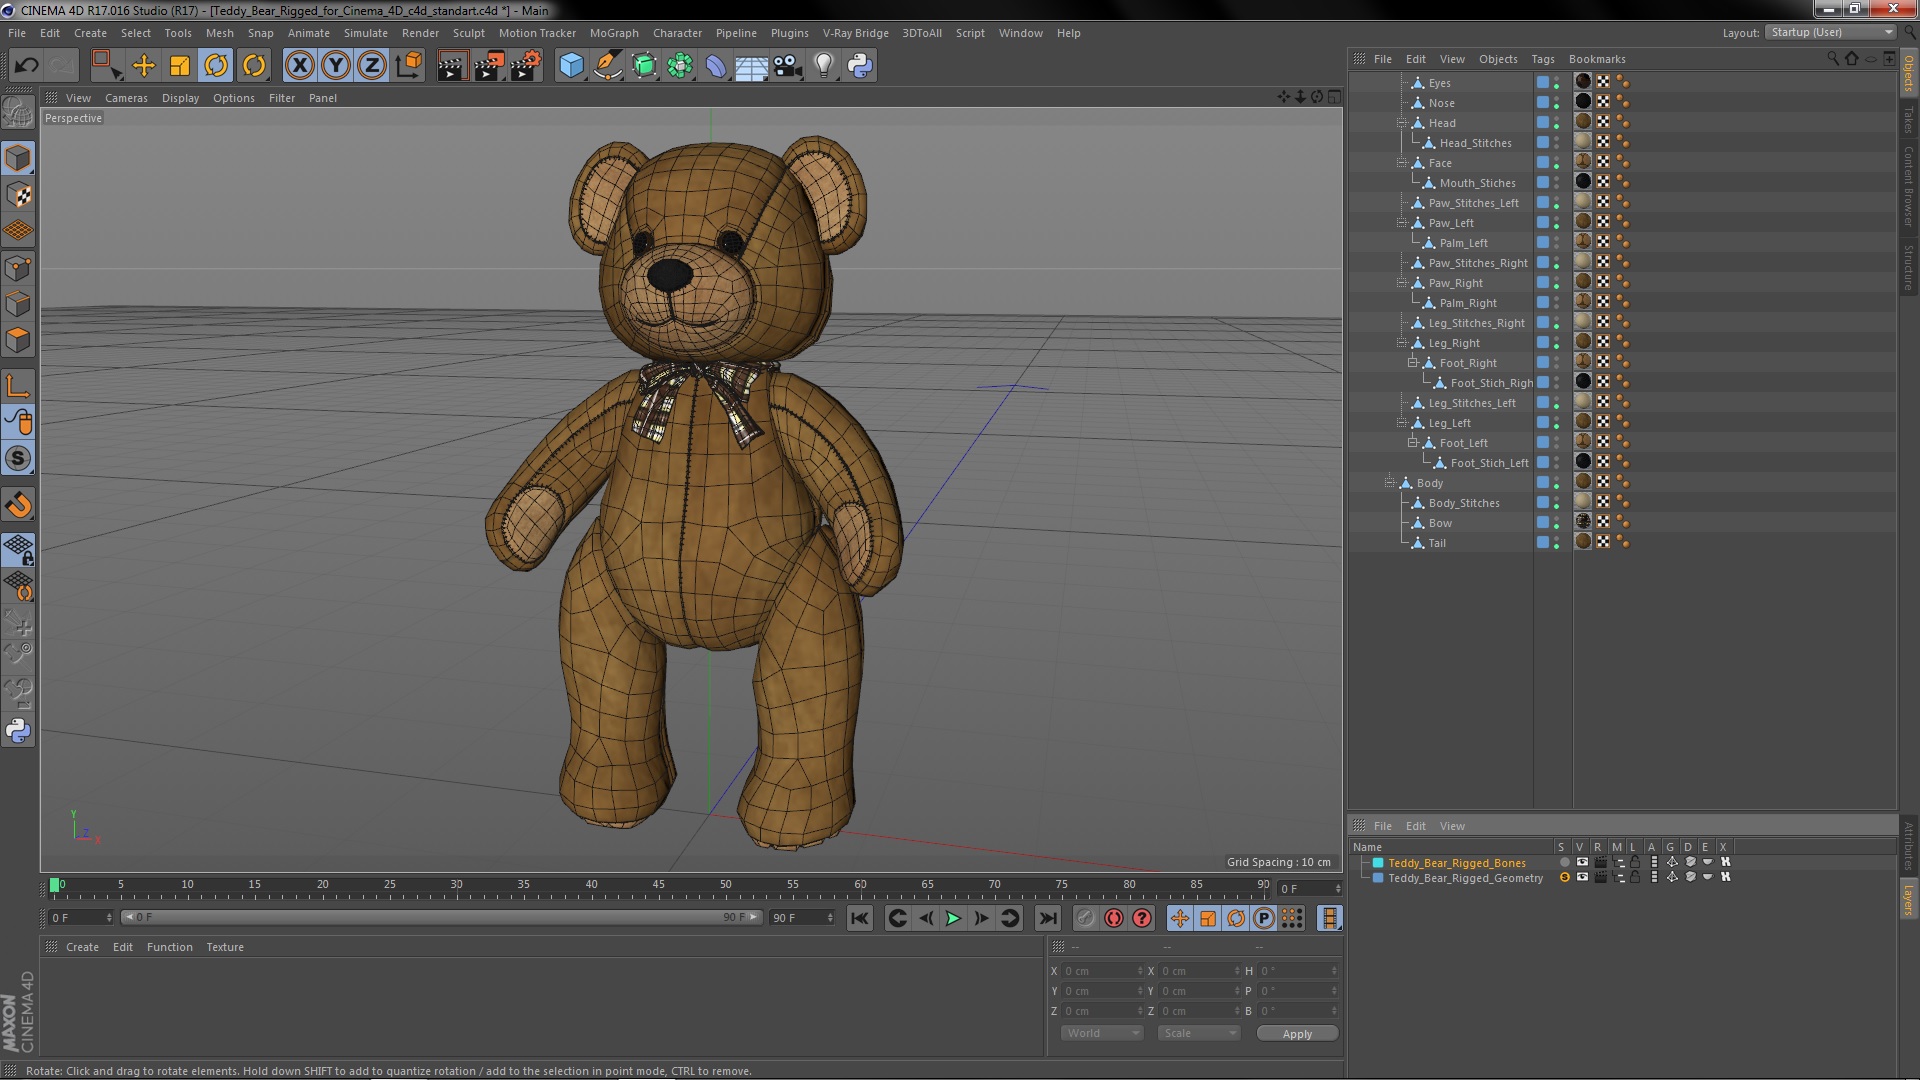Toggle X axis lock

pos(299,66)
